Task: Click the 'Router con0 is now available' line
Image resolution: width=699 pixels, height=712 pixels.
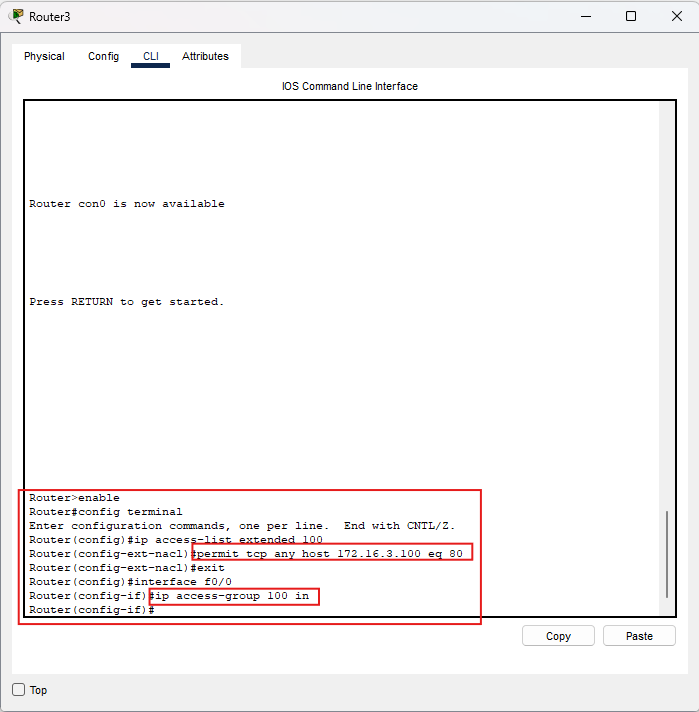Action: point(127,204)
